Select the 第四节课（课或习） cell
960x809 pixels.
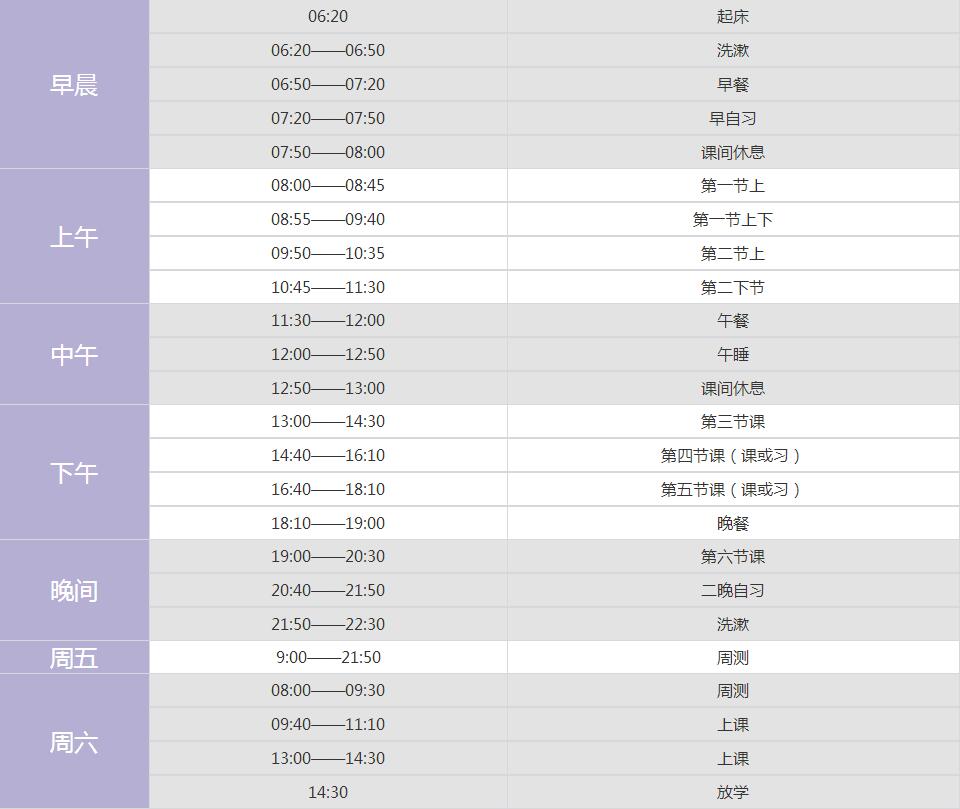point(733,455)
